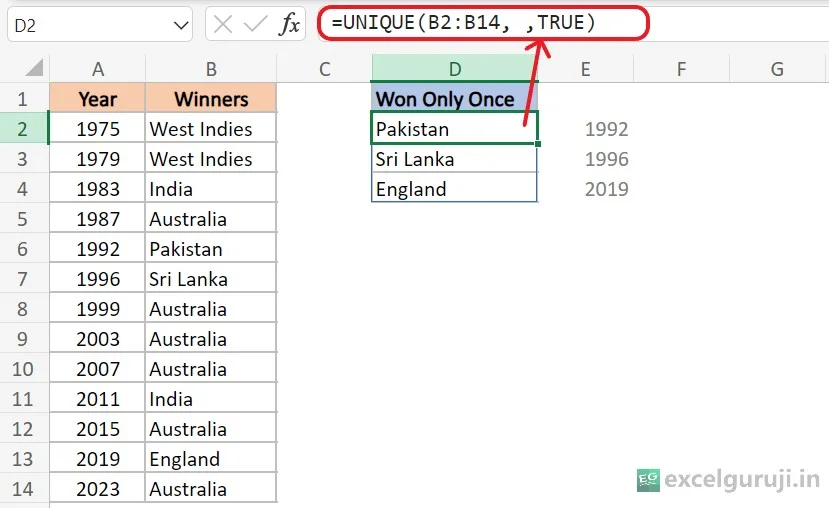Select Australia in row 8
The height and width of the screenshot is (508, 829).
pyautogui.click(x=211, y=309)
